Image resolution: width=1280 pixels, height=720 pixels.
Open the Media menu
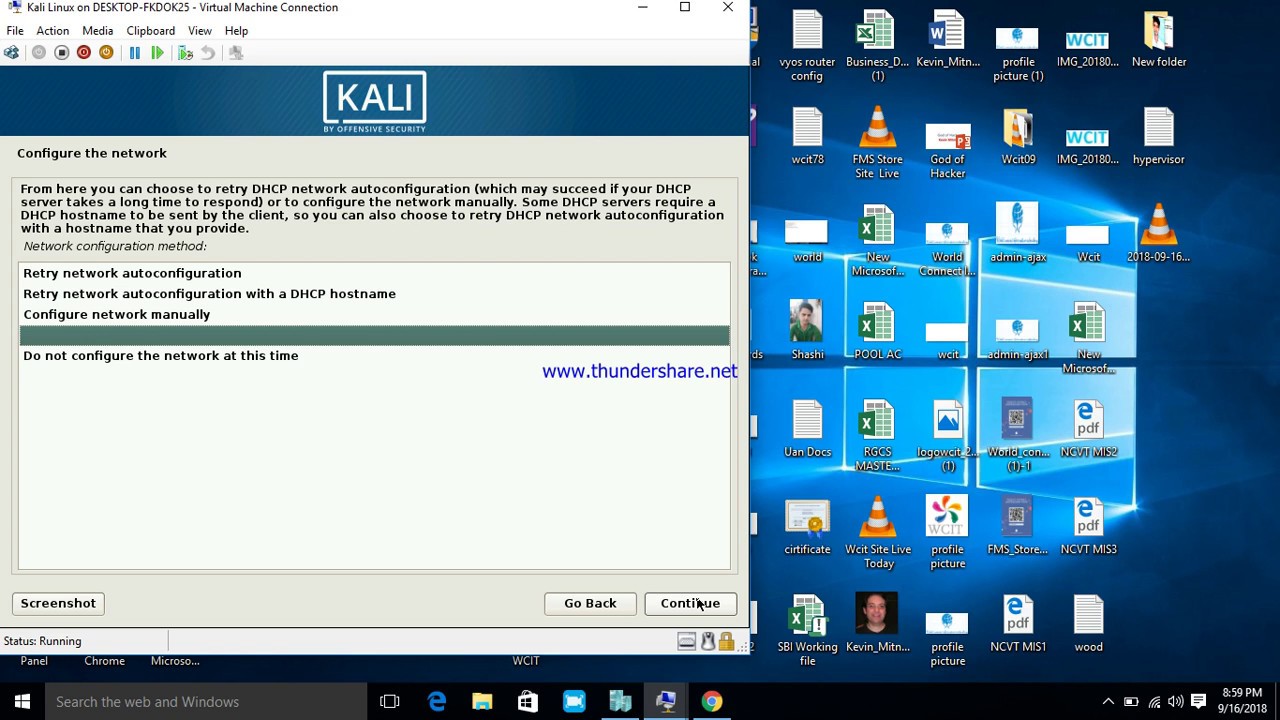tap(98, 31)
